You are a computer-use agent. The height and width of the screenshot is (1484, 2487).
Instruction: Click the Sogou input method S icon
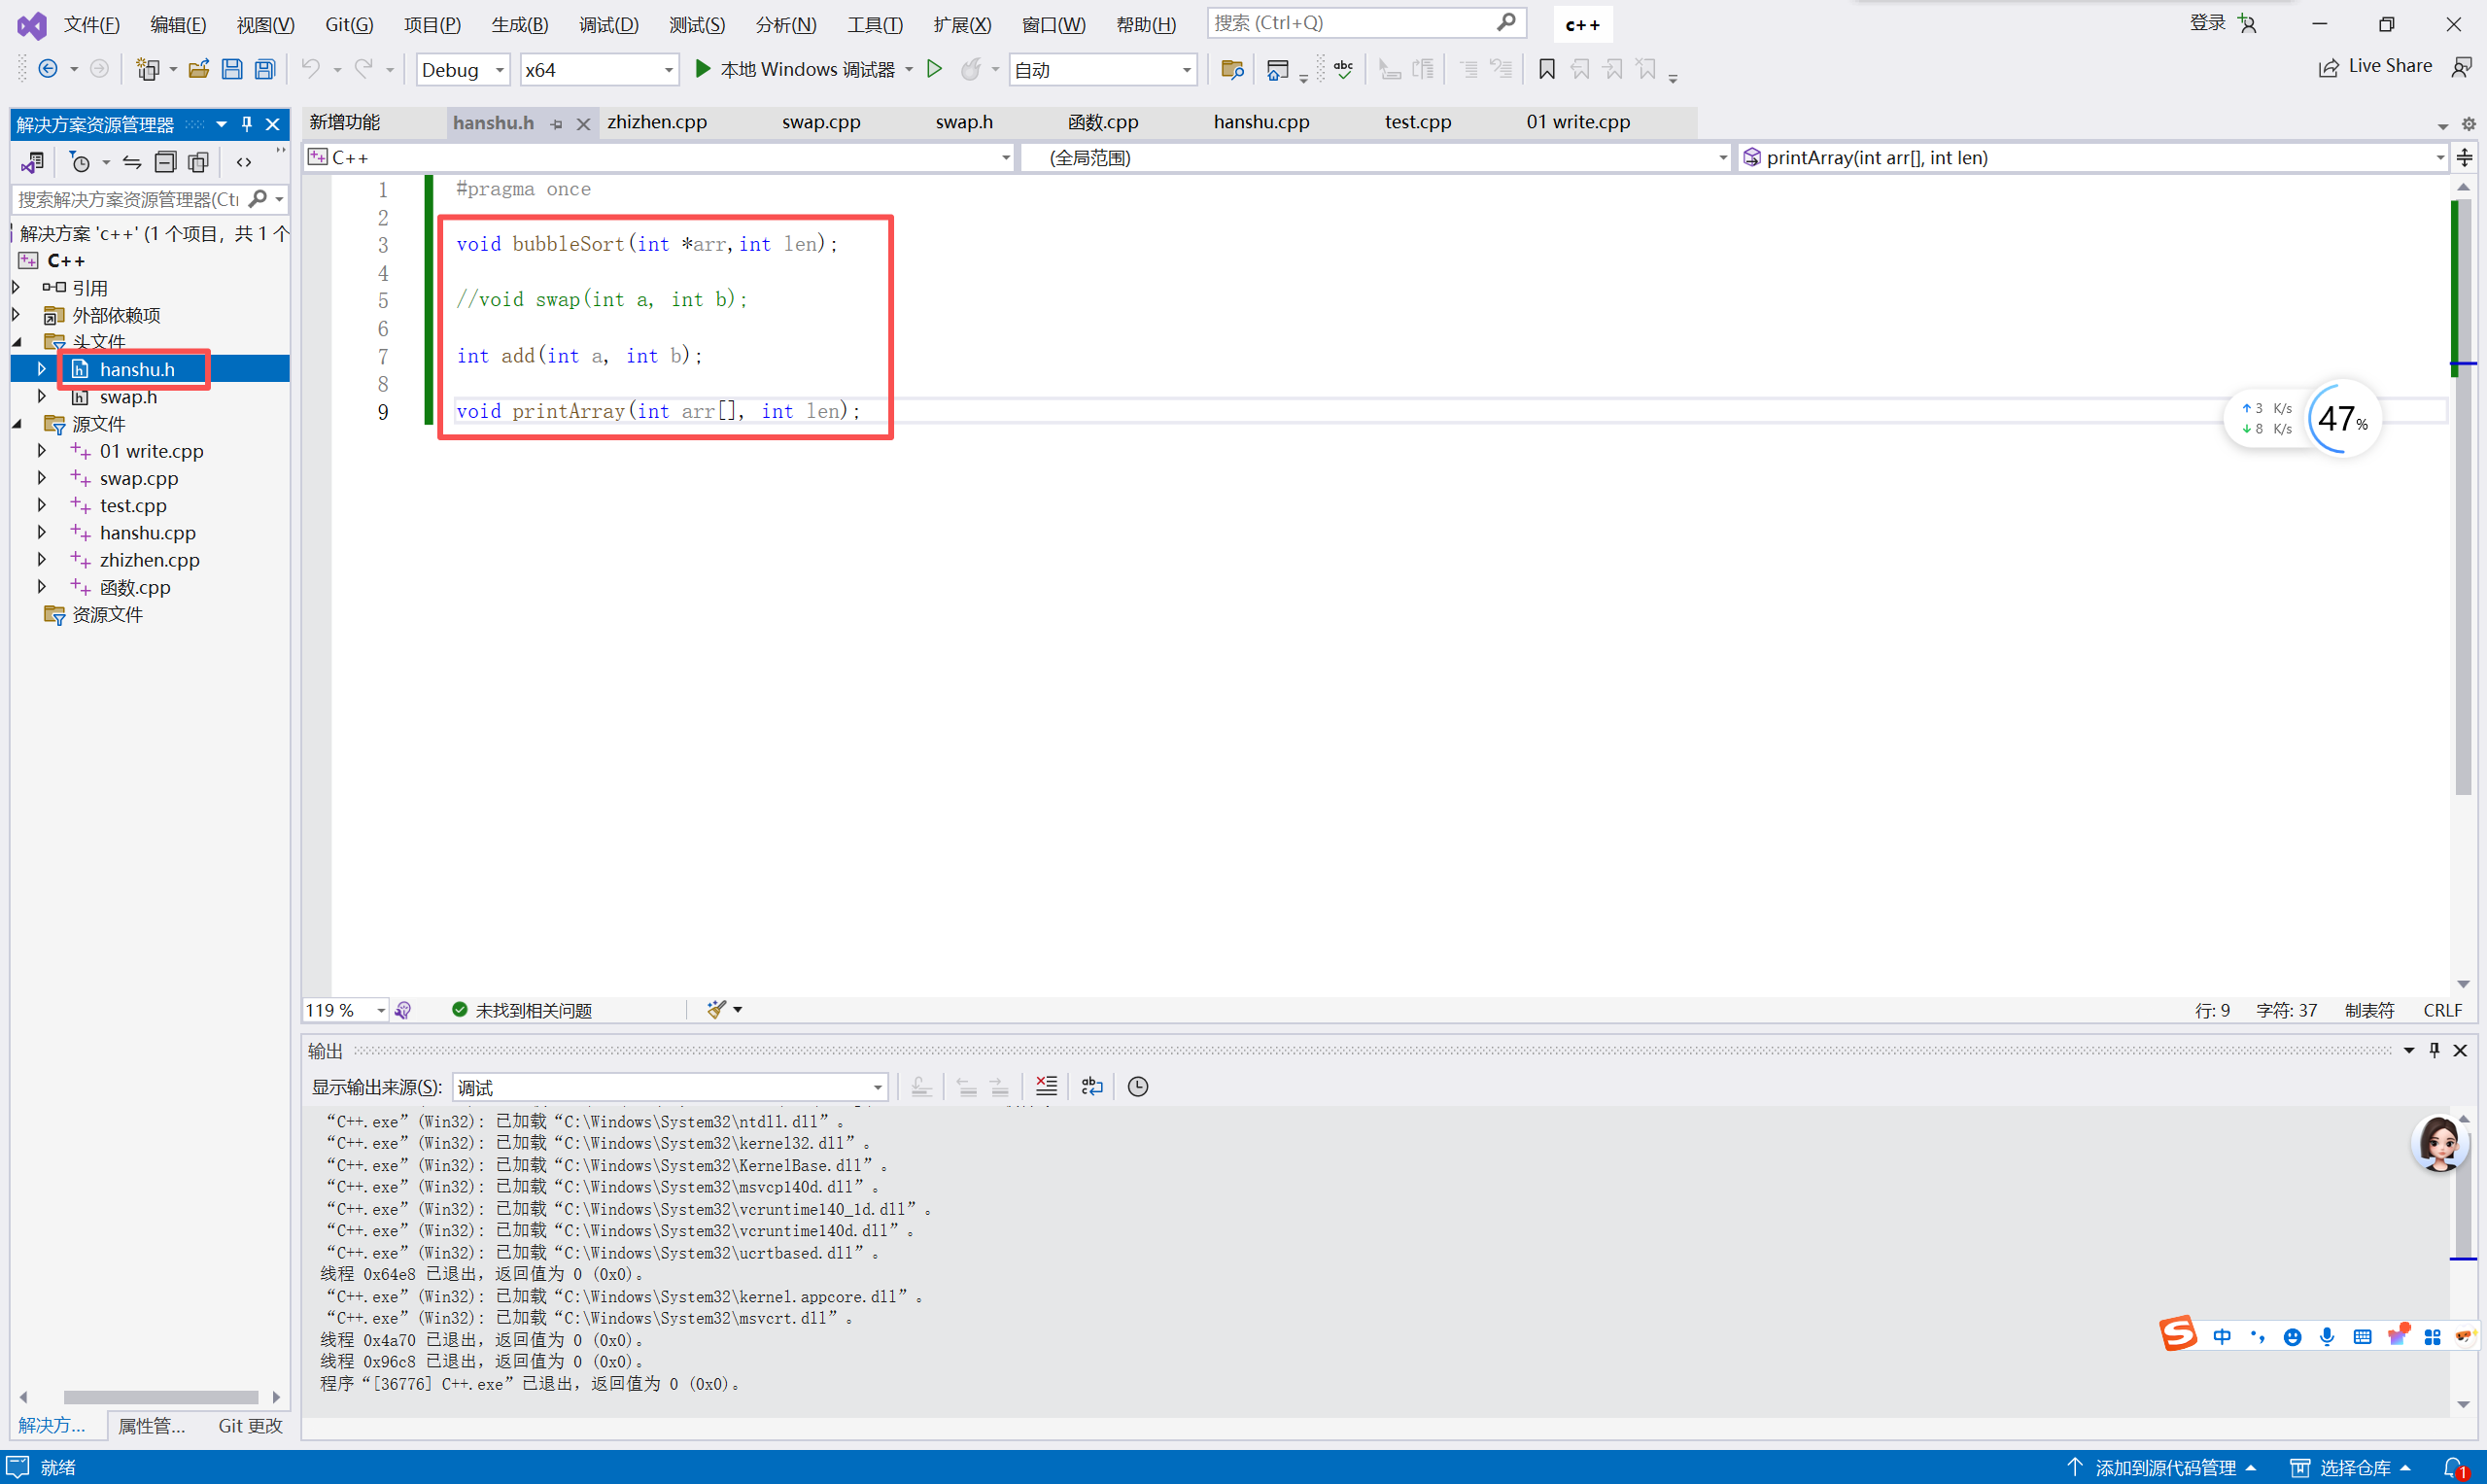[x=2177, y=1335]
